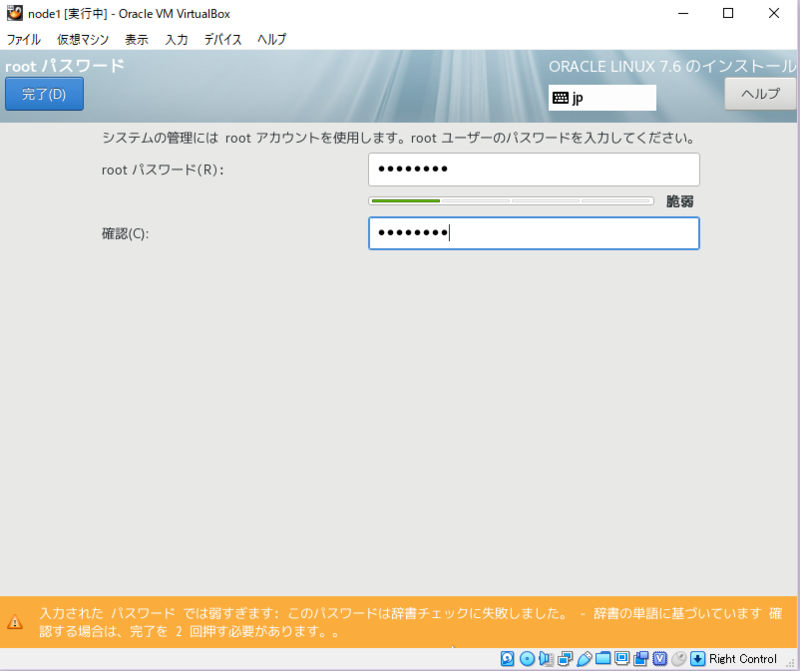Image resolution: width=800 pixels, height=671 pixels.
Task: Click the jp keyboard layout indicator
Action: point(602,97)
